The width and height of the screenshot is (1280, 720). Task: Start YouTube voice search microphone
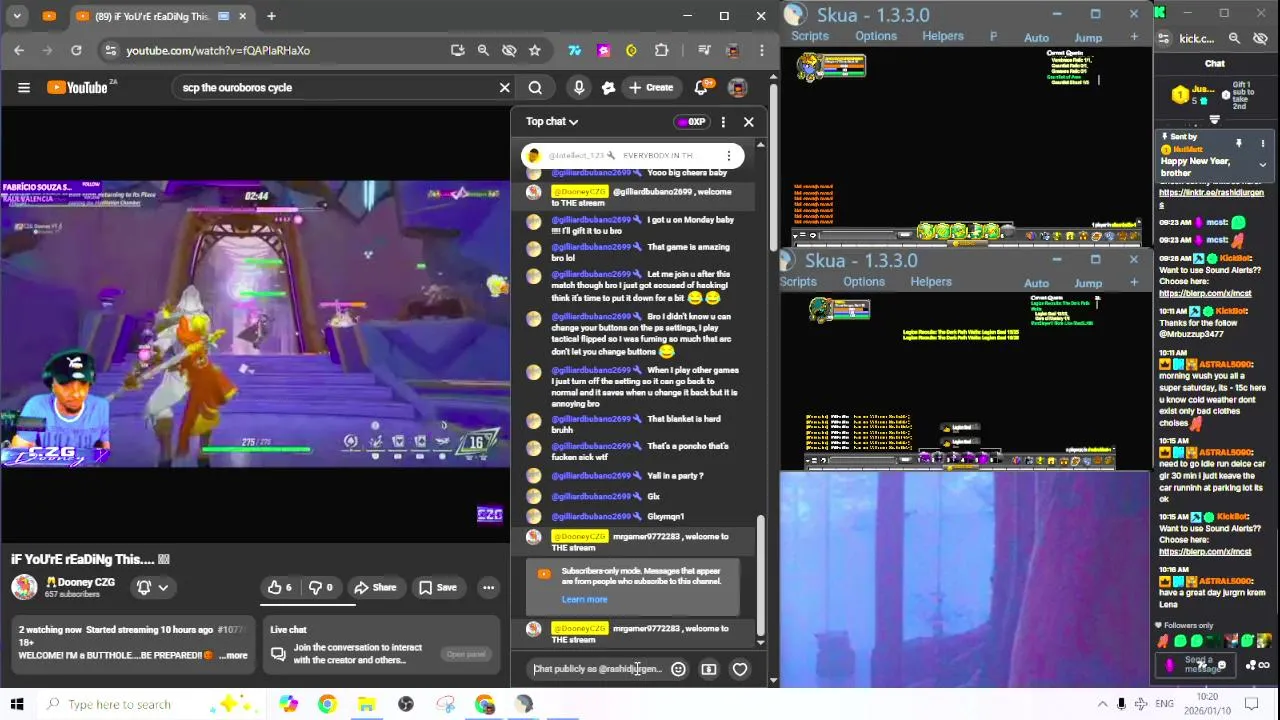coord(578,88)
